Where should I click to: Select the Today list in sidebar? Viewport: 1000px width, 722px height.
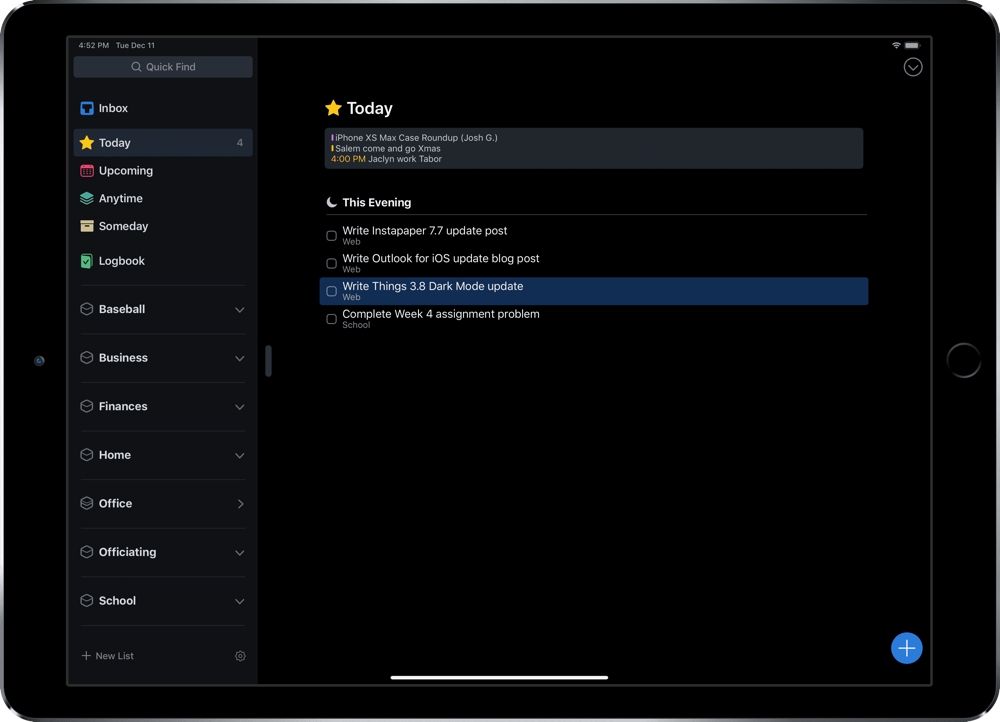click(x=163, y=143)
